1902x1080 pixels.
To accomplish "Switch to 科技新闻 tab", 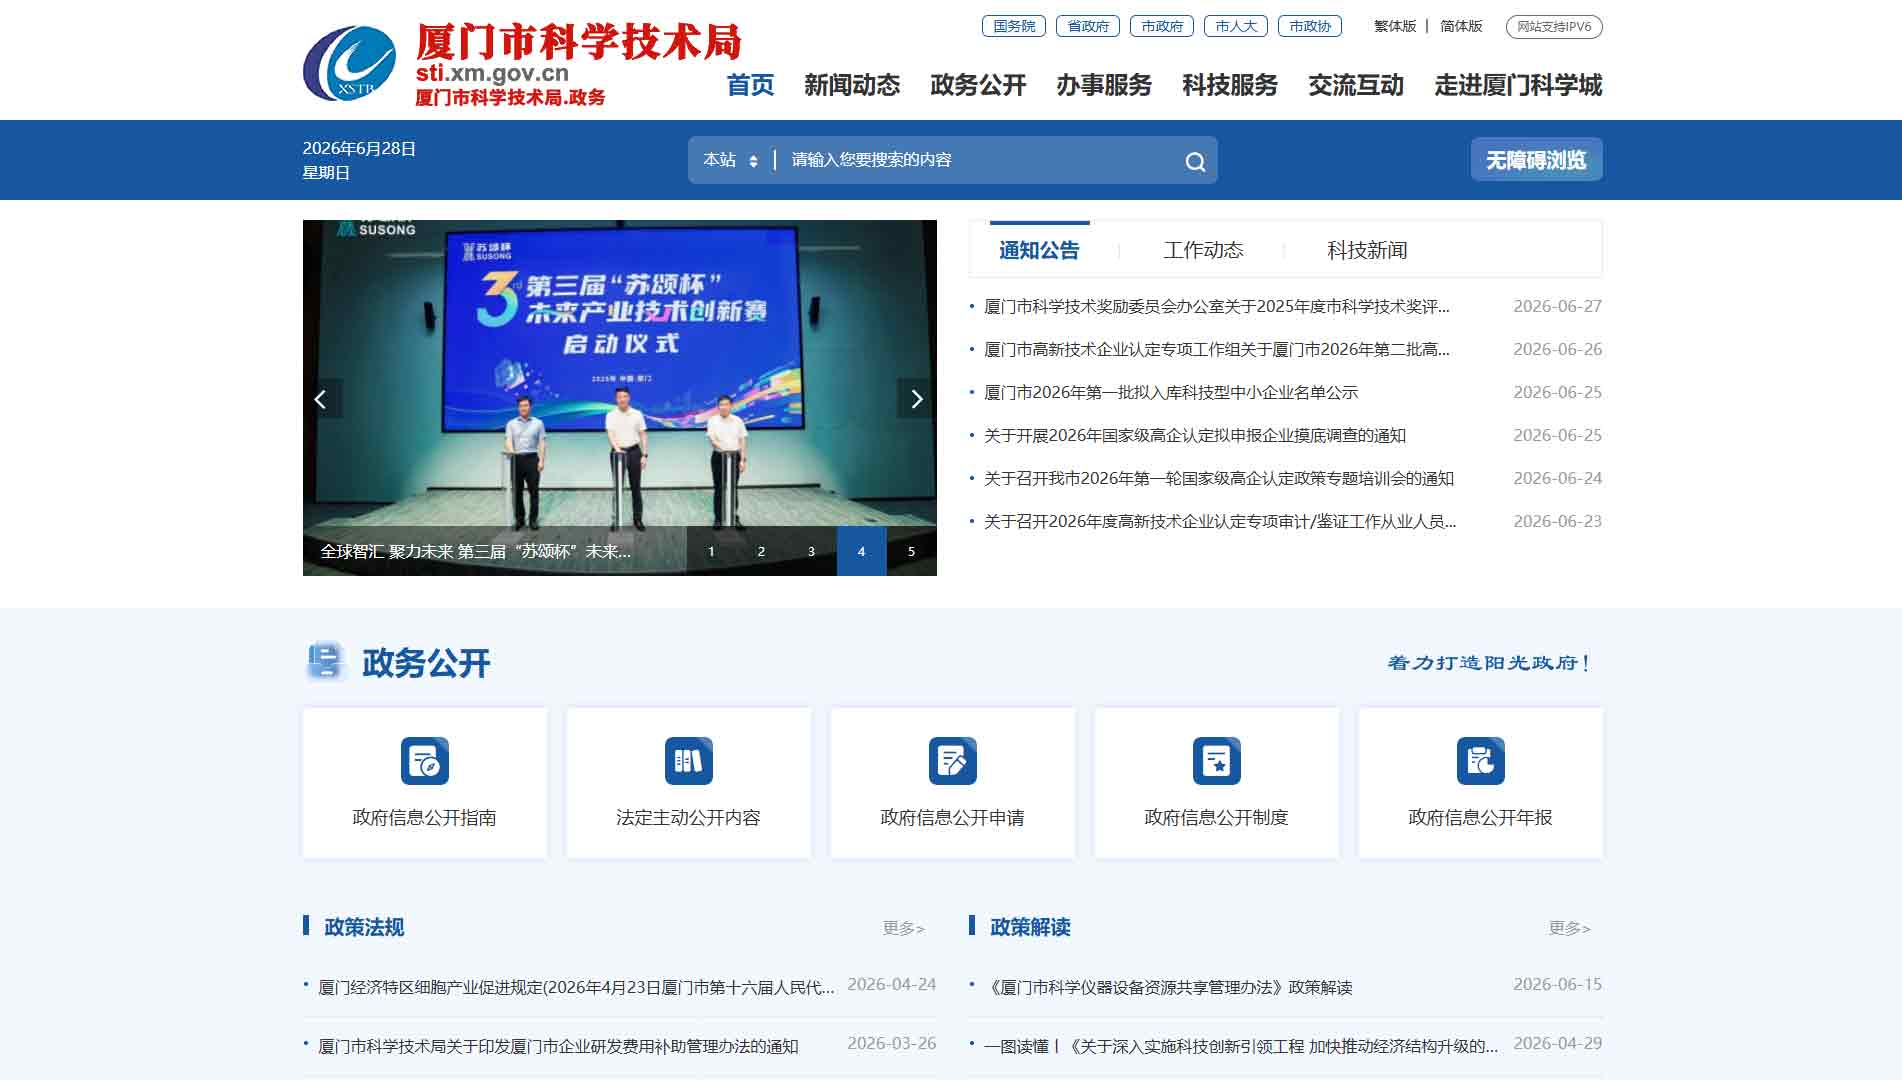I will coord(1367,250).
